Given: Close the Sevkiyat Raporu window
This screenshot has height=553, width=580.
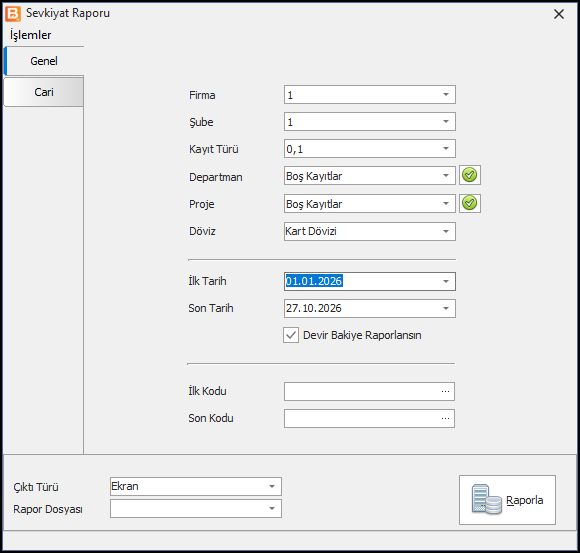Looking at the screenshot, I should (x=559, y=14).
